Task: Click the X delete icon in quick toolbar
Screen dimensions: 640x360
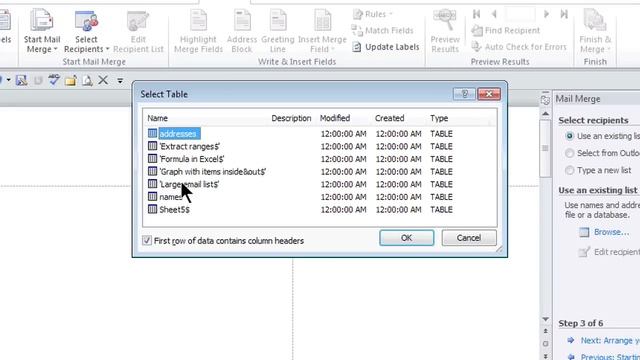Action: coord(103,80)
